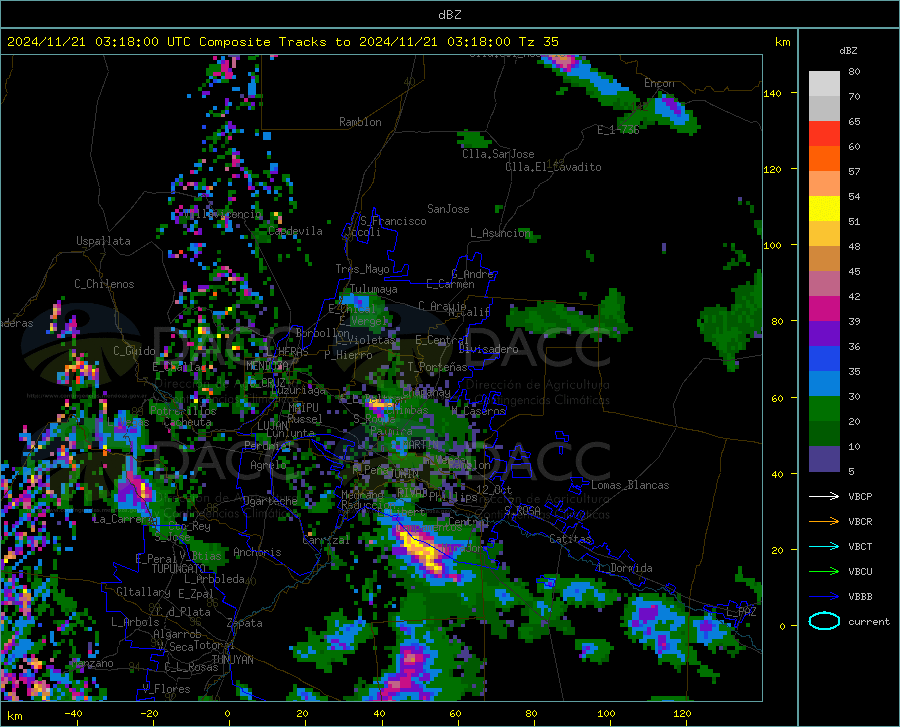
Task: Click the 'L_Dormida' map label
Action: click(625, 568)
